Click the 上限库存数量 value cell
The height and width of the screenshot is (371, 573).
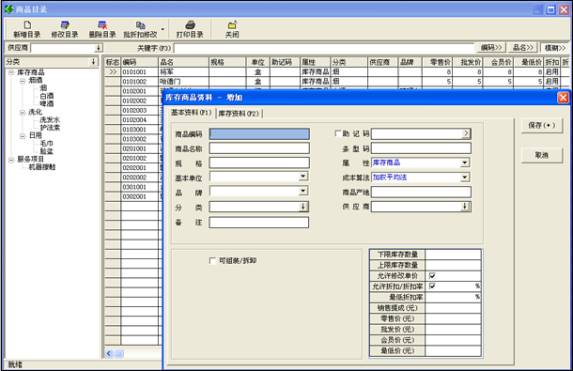tap(453, 265)
